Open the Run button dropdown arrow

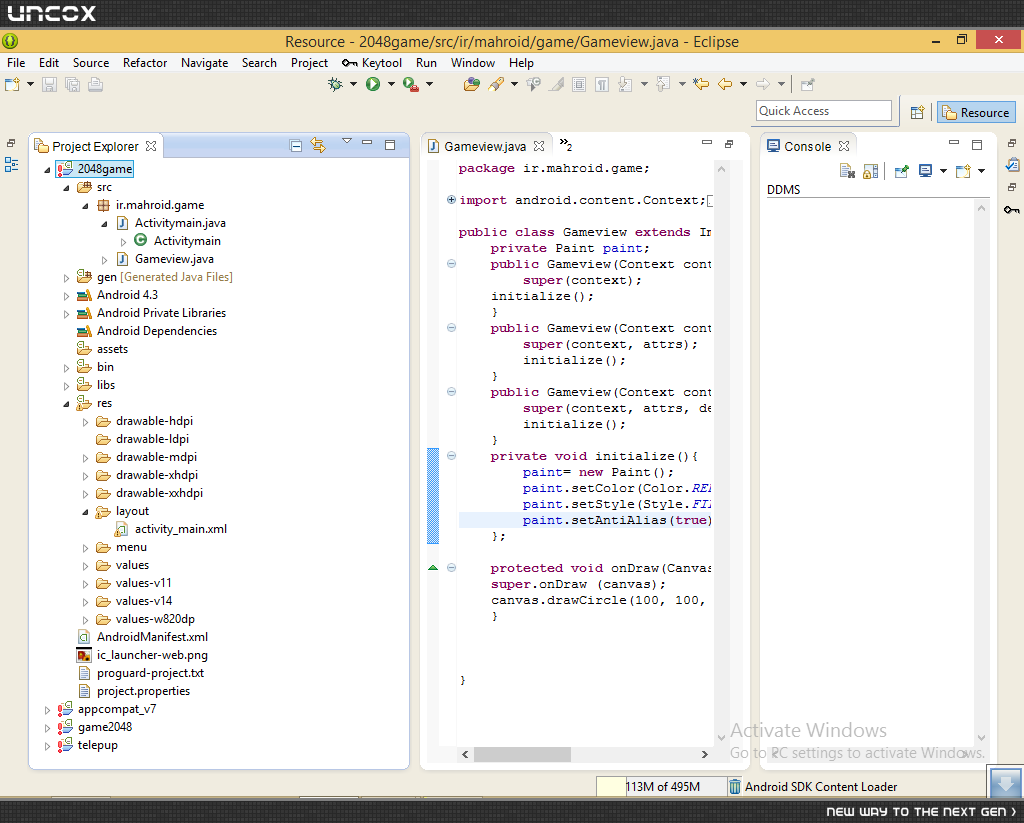pyautogui.click(x=391, y=84)
